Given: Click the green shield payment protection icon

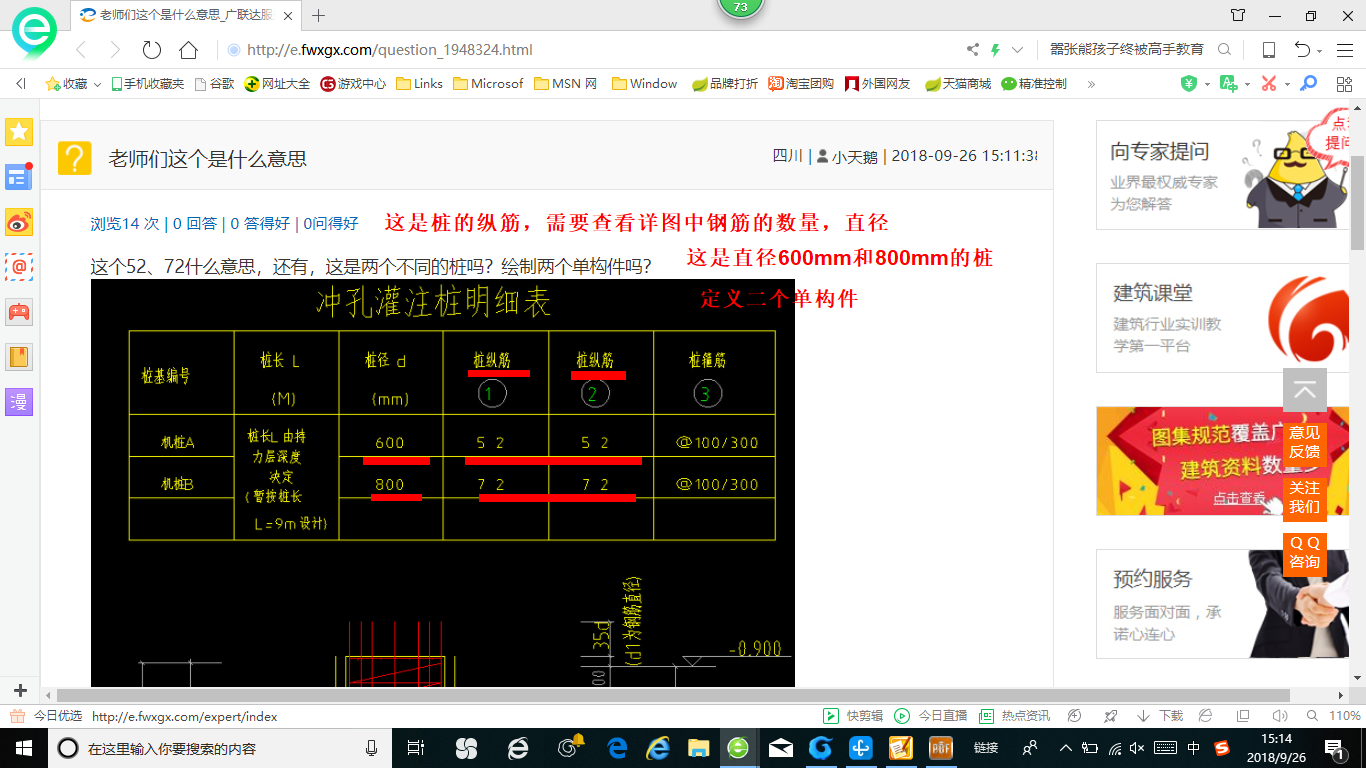Looking at the screenshot, I should (x=1188, y=84).
